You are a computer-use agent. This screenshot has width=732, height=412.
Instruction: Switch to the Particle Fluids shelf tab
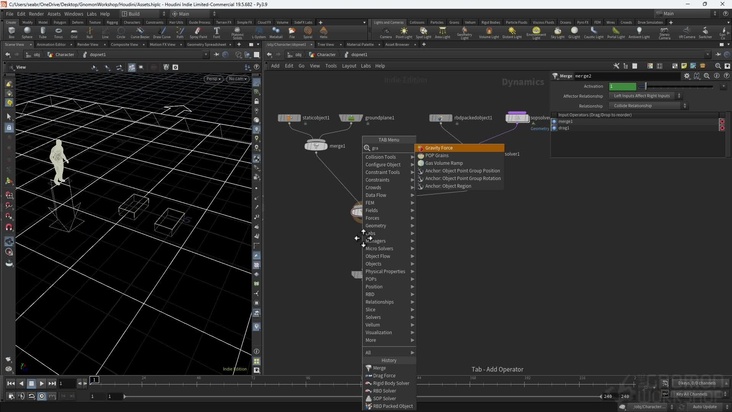click(516, 22)
